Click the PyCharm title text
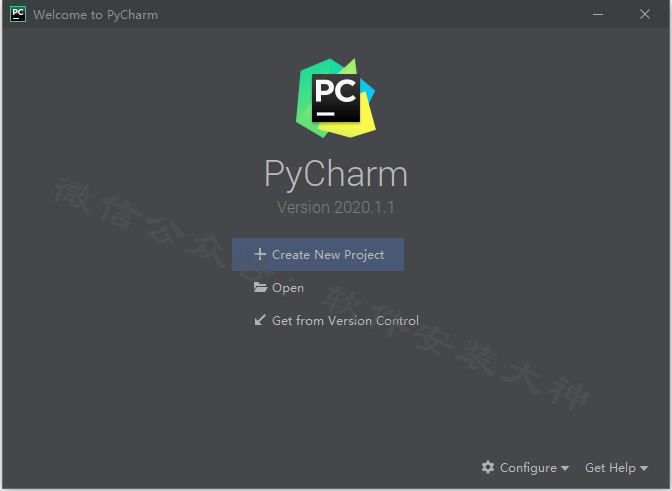672x491 pixels. tap(336, 174)
